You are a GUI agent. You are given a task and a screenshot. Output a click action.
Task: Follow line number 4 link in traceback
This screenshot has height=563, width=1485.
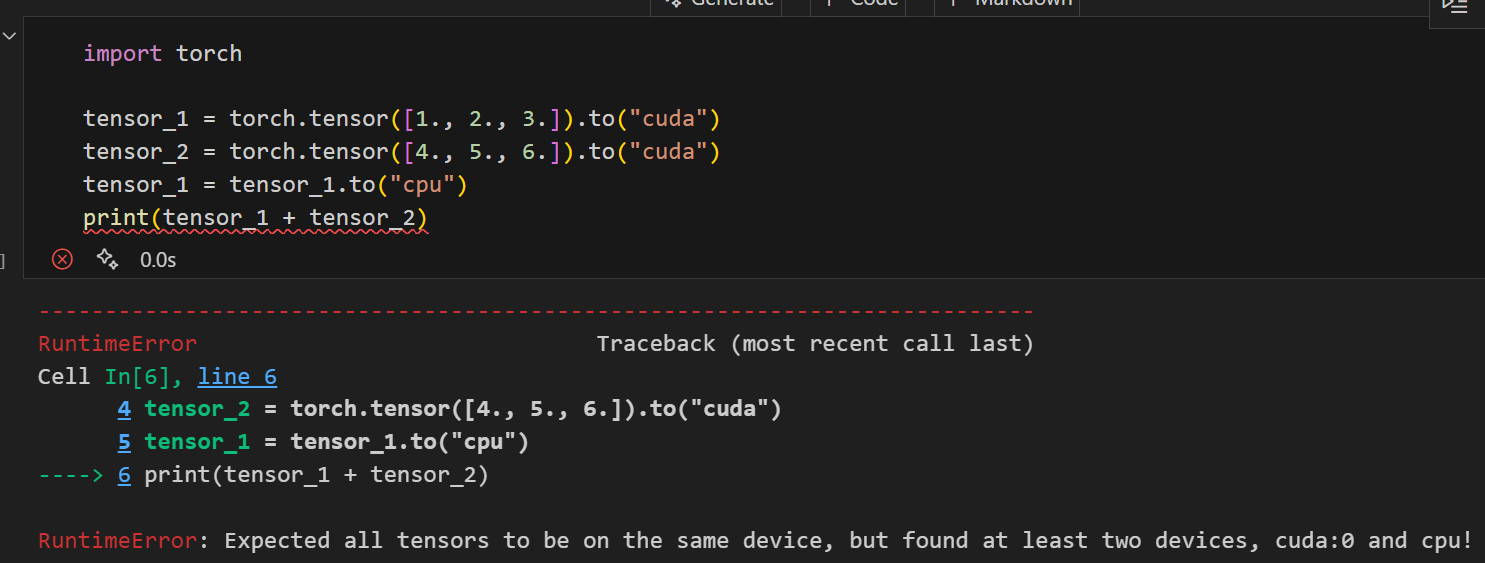tap(124, 409)
